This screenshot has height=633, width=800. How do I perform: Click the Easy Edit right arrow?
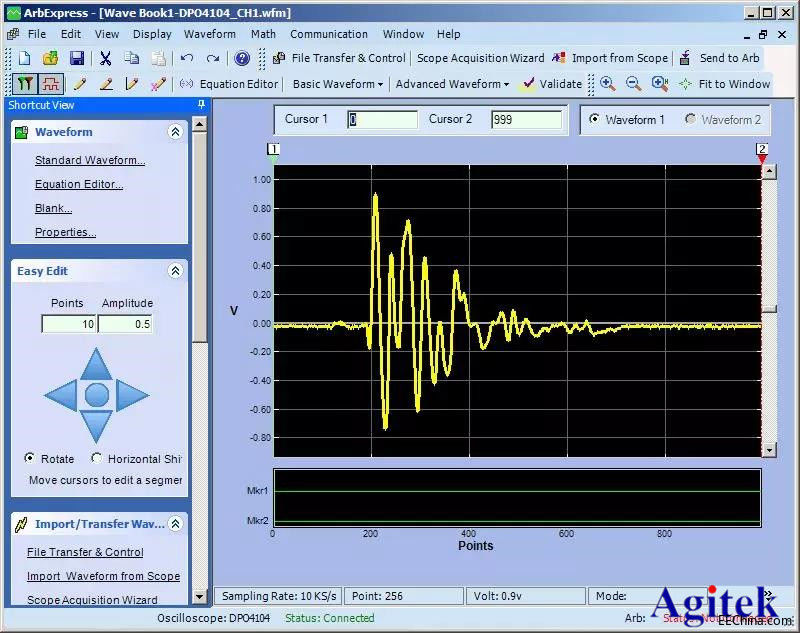point(132,395)
